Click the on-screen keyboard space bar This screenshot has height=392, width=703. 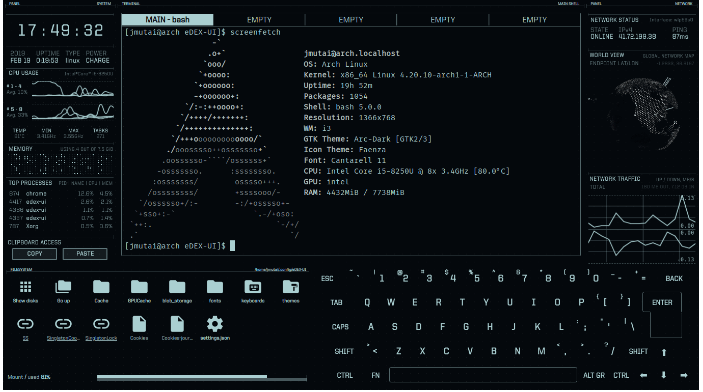click(x=483, y=375)
